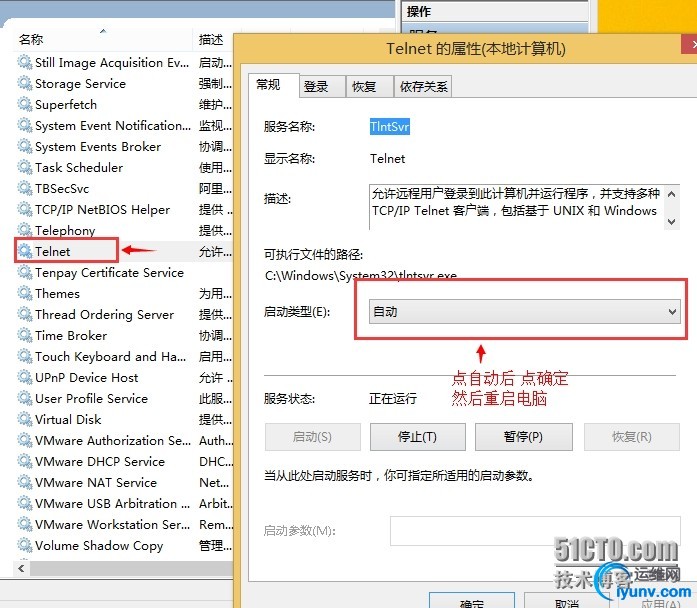Click the VMware DHCP Service gear icon

[24, 461]
